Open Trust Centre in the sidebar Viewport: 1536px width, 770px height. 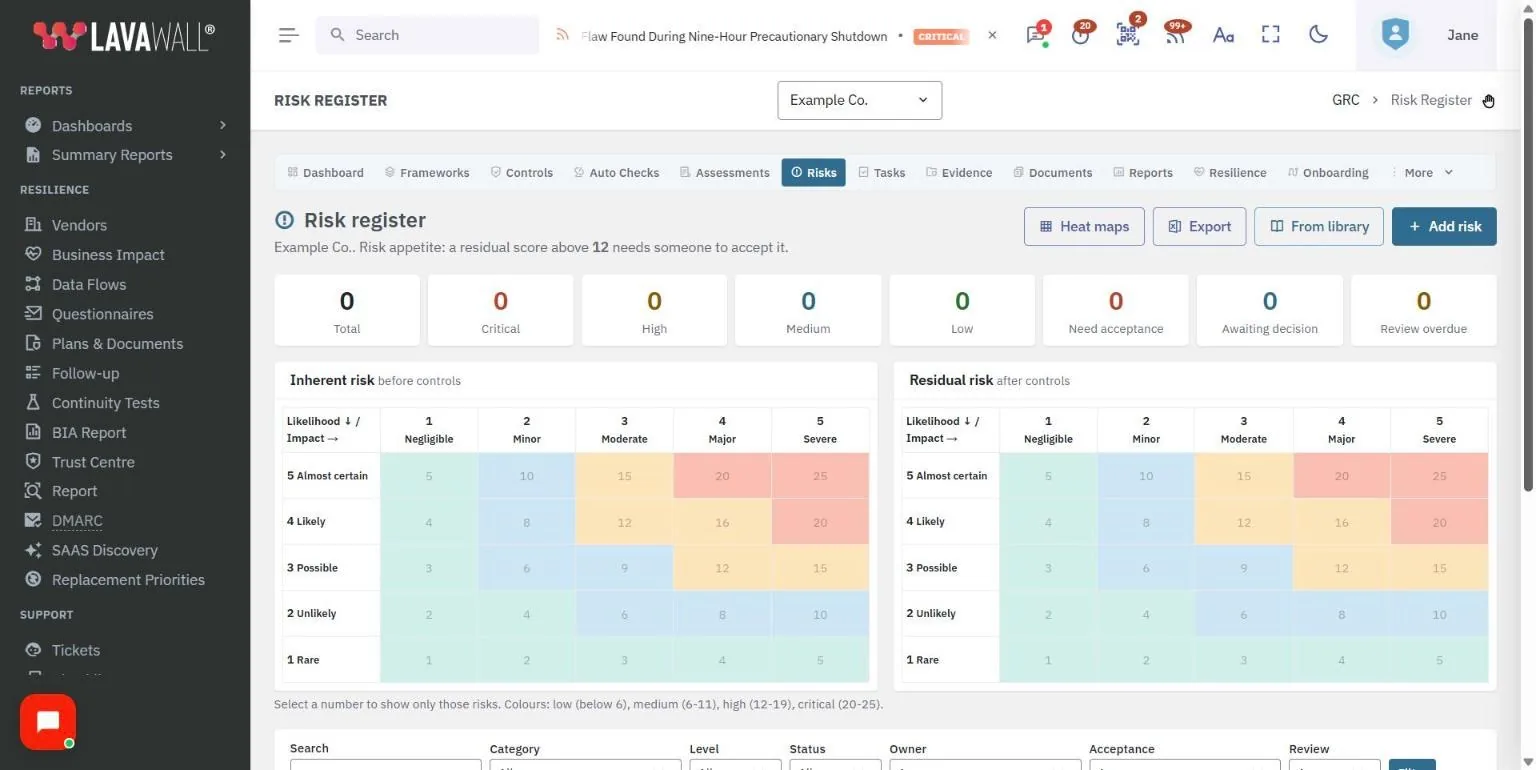click(x=93, y=462)
